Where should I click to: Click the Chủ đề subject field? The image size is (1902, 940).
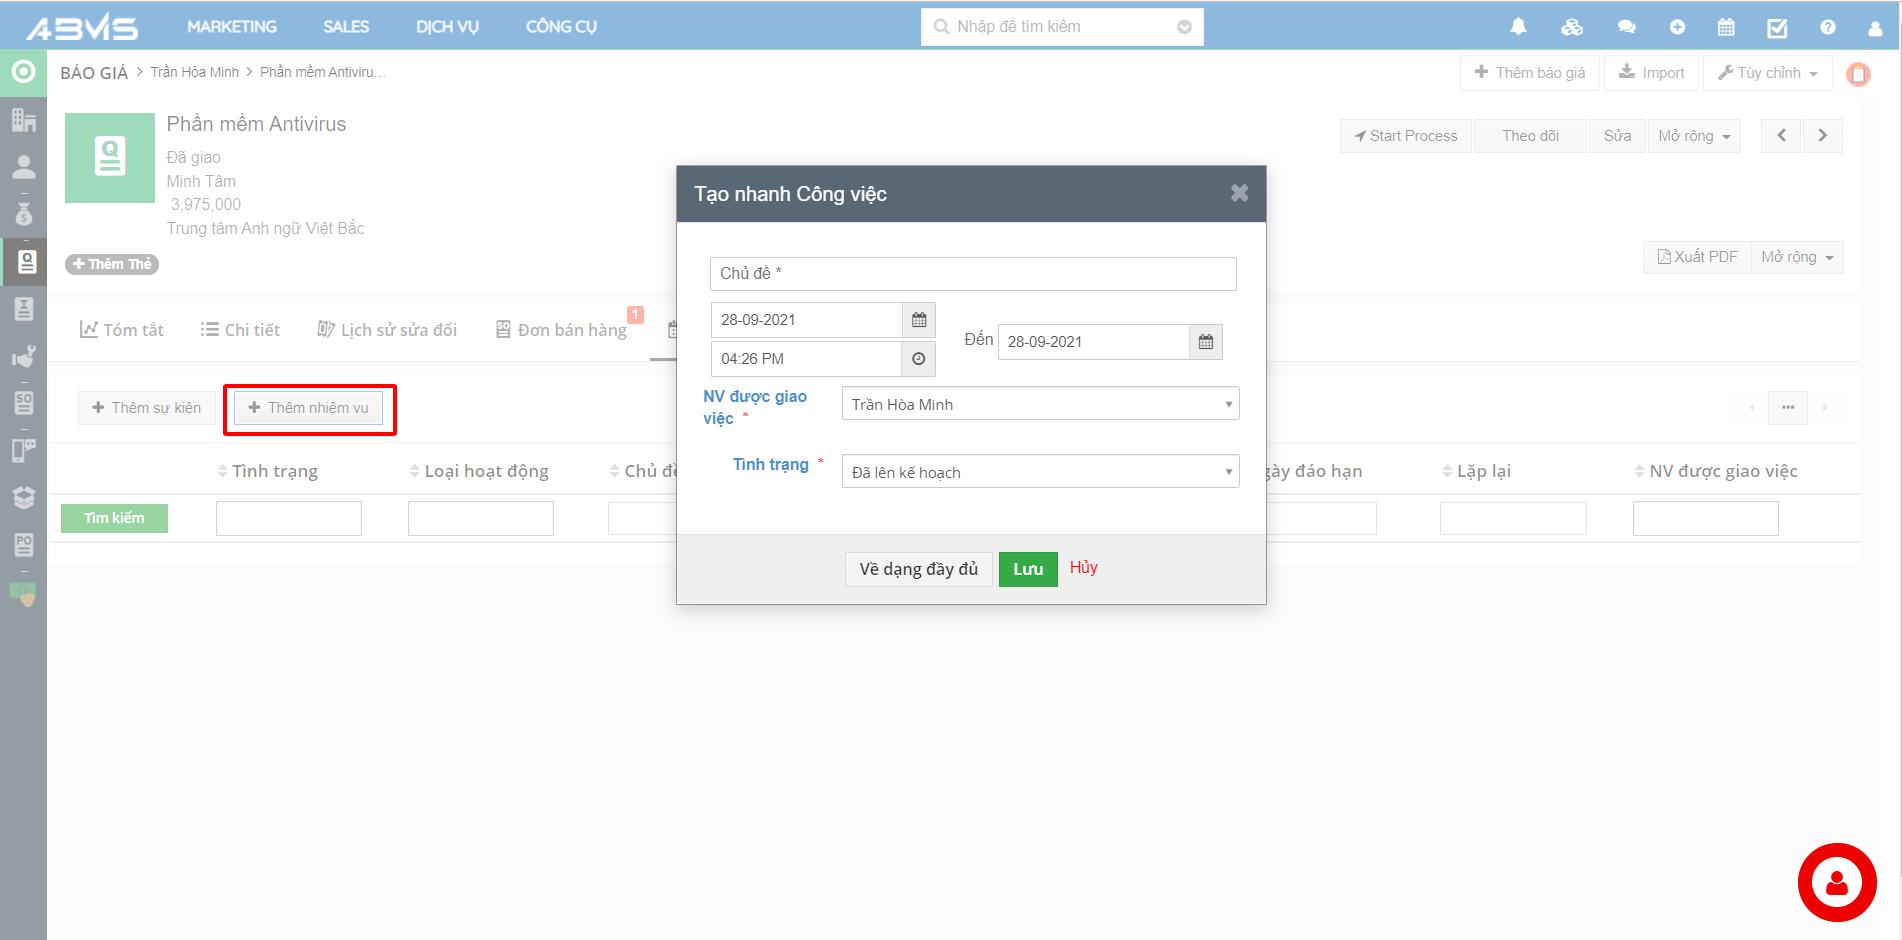[x=972, y=274]
